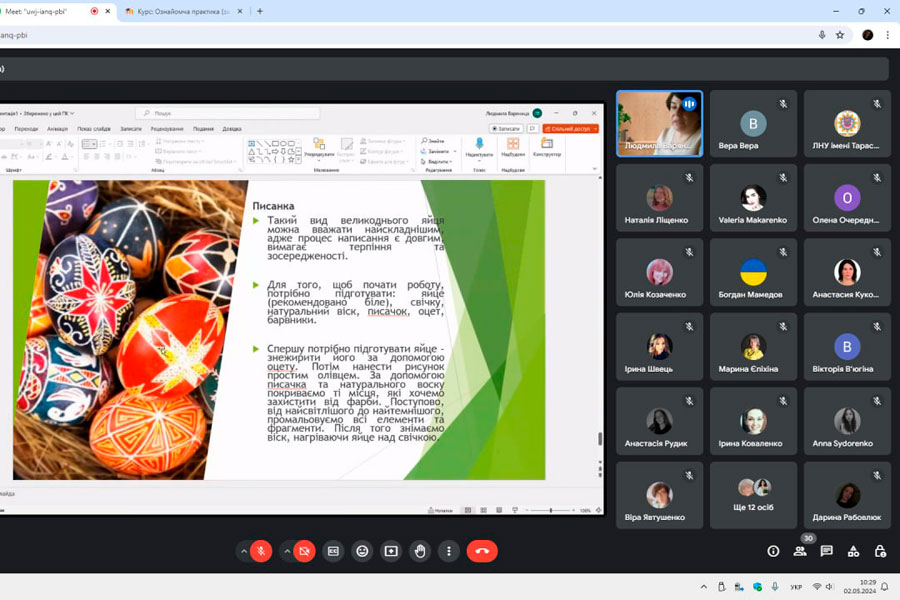This screenshot has height=600, width=900.
Task: Open the Chrome profile avatar
Action: tap(867, 35)
